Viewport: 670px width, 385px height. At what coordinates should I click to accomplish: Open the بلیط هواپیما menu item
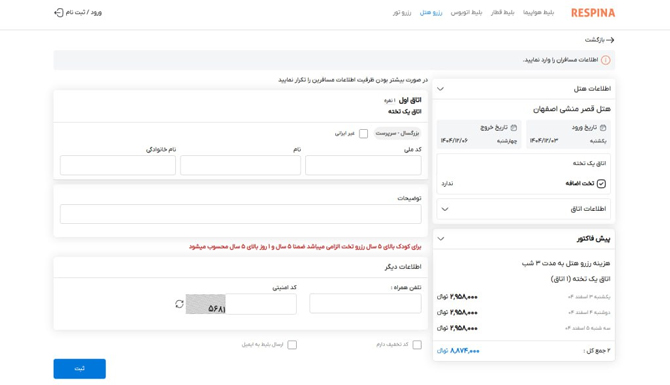pos(538,12)
